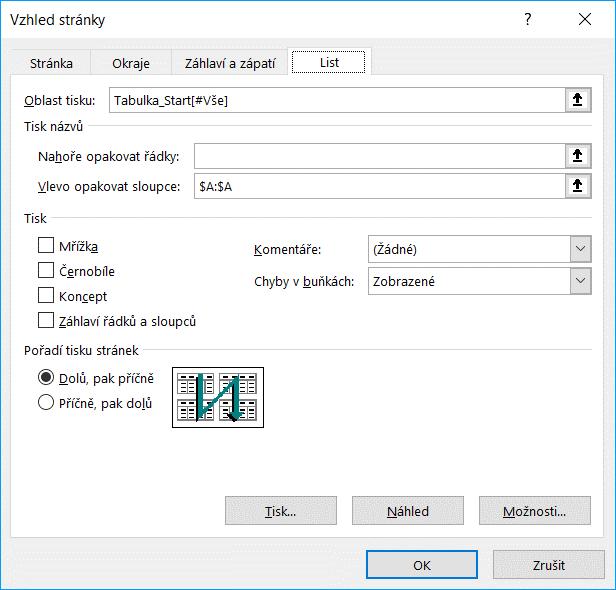The height and width of the screenshot is (590, 616).
Task: Click the Tisk... button
Action: tap(281, 511)
